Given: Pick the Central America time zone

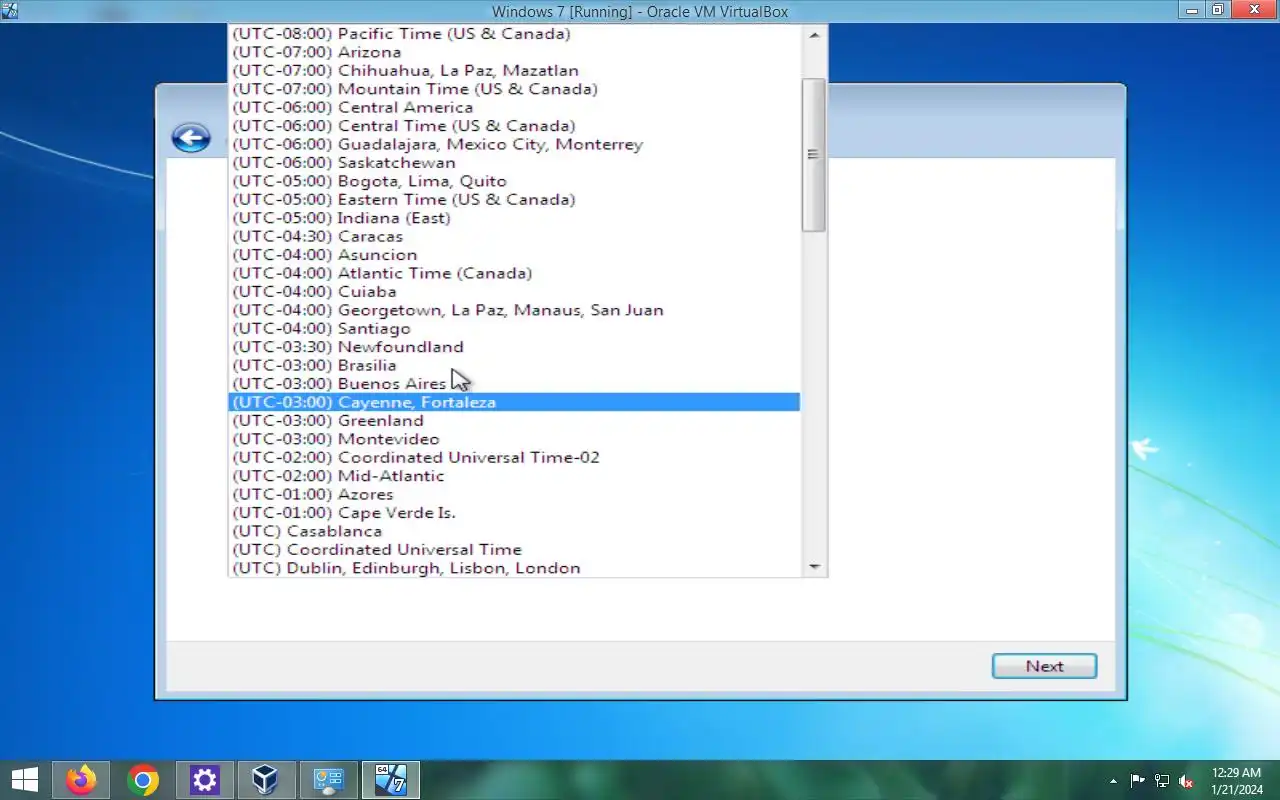Looking at the screenshot, I should [x=514, y=108].
